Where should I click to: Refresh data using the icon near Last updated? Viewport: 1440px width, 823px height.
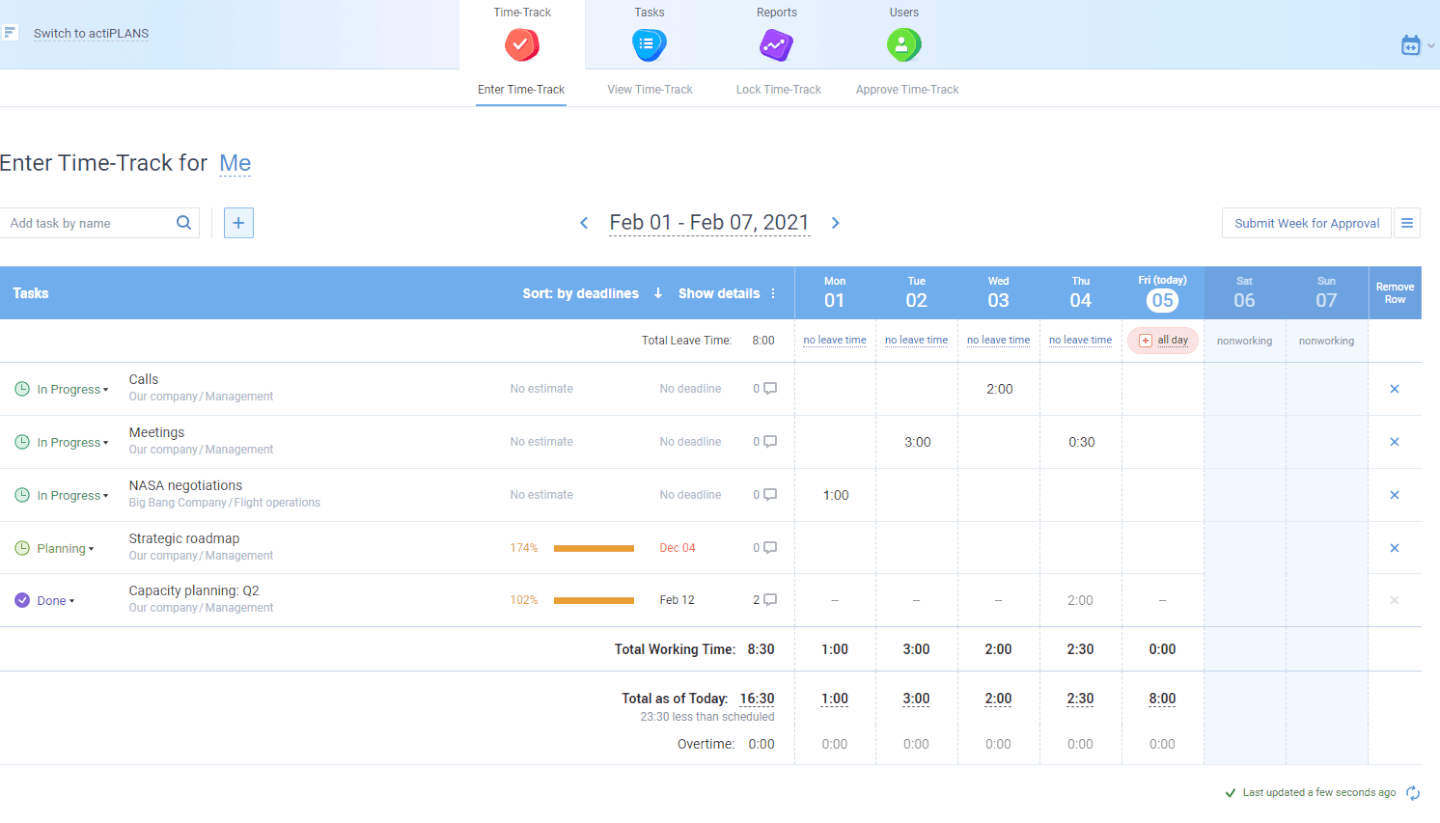[x=1411, y=792]
